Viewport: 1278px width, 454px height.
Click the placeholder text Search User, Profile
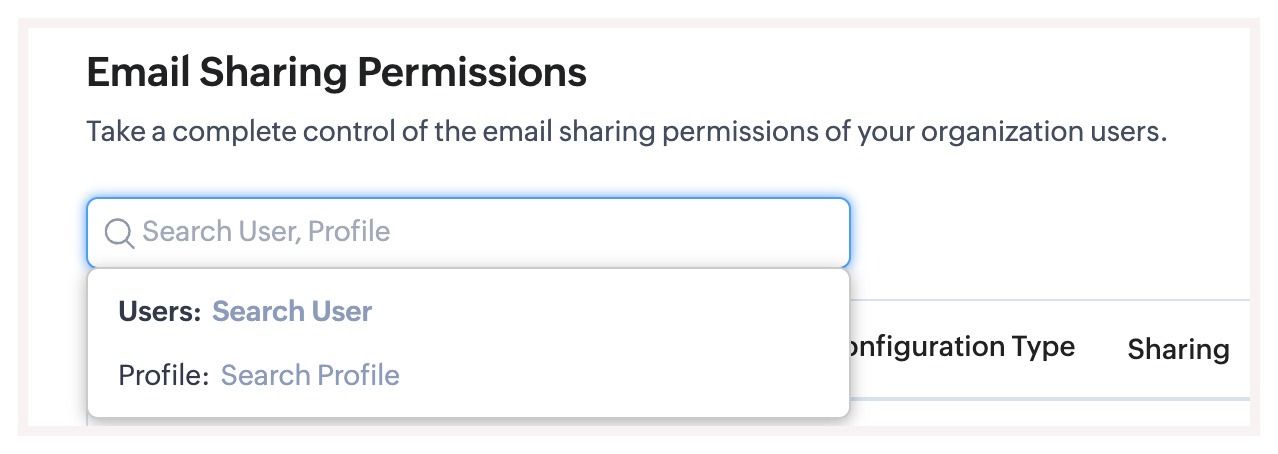[x=266, y=232]
